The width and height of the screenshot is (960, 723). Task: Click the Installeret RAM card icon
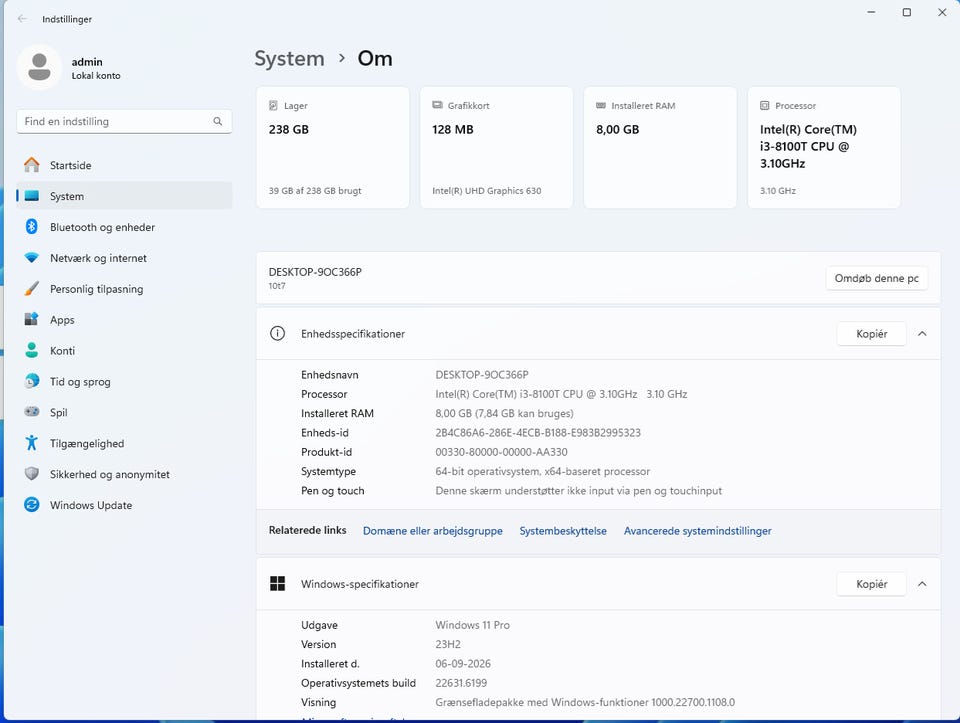point(601,105)
